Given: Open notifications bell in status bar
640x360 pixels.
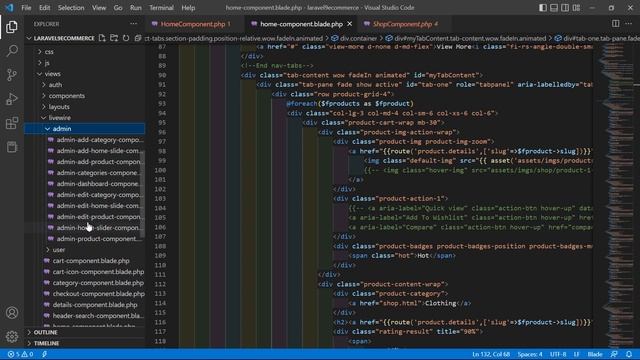Looking at the screenshot, I should [629, 354].
